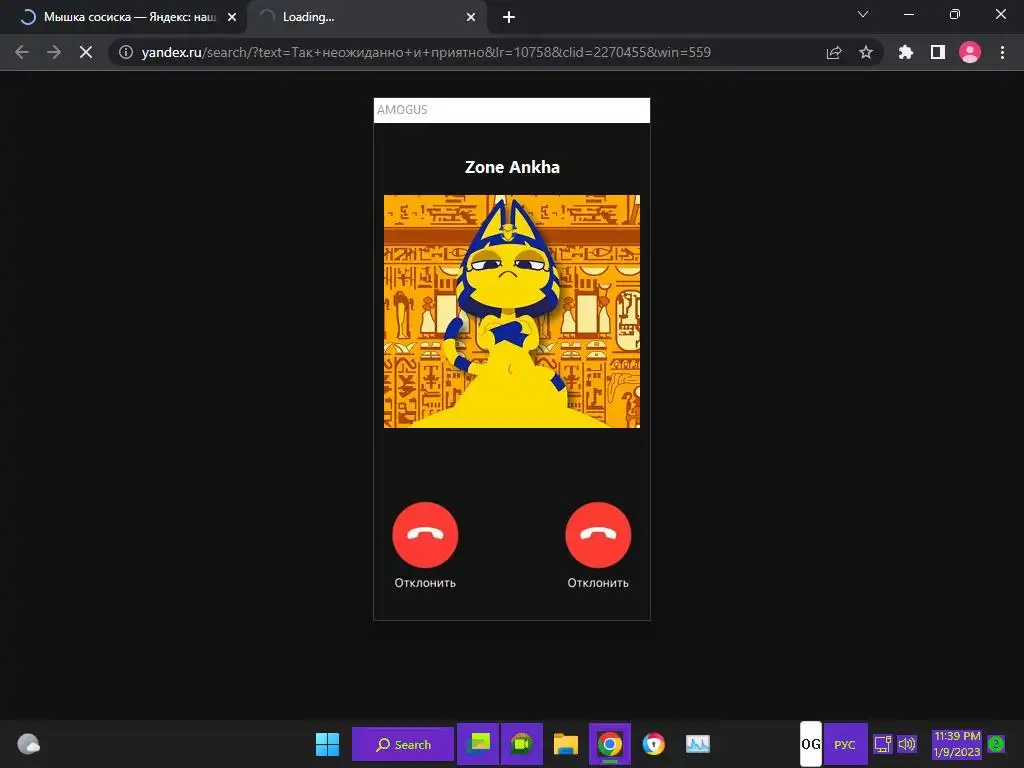Click the taskbar Search box
This screenshot has width=1024, height=768.
coord(403,744)
